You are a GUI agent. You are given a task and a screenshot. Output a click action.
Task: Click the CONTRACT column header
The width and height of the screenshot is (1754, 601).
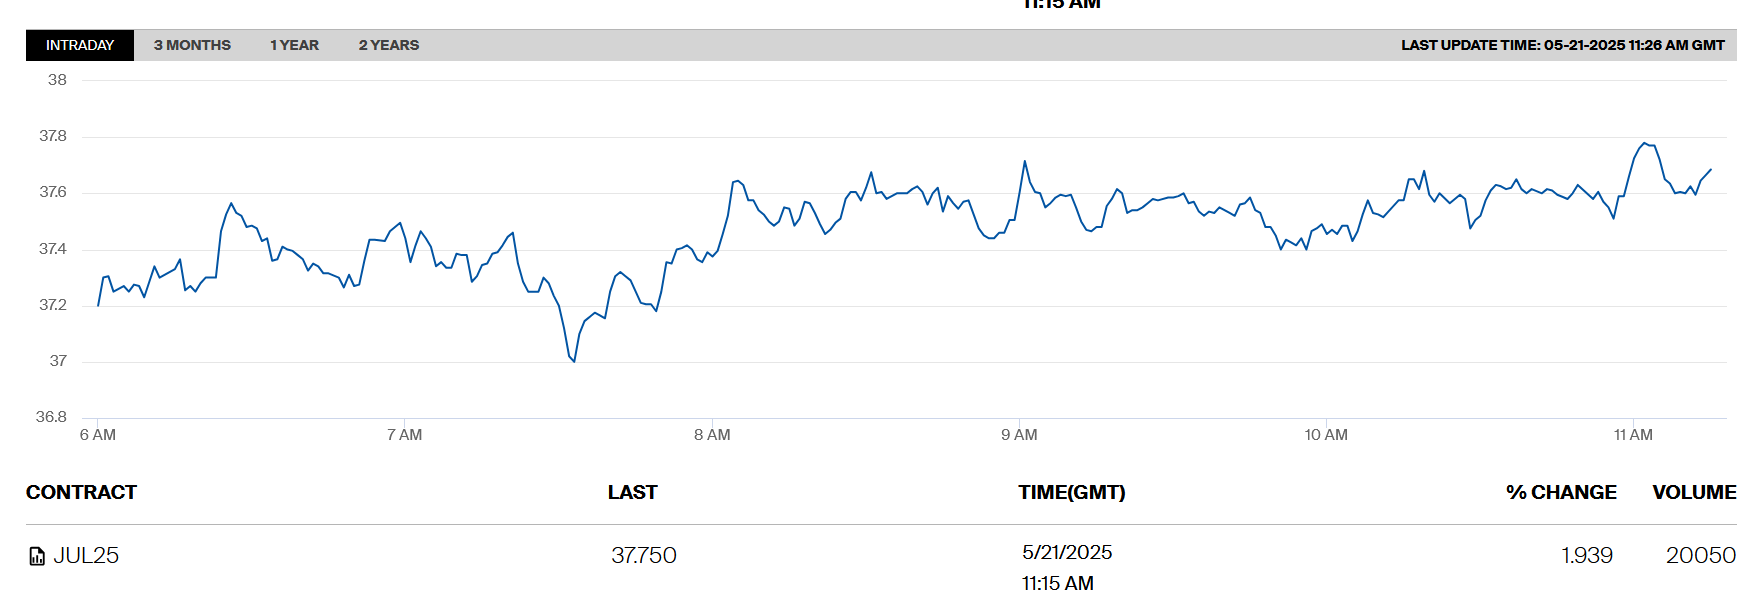click(x=81, y=492)
